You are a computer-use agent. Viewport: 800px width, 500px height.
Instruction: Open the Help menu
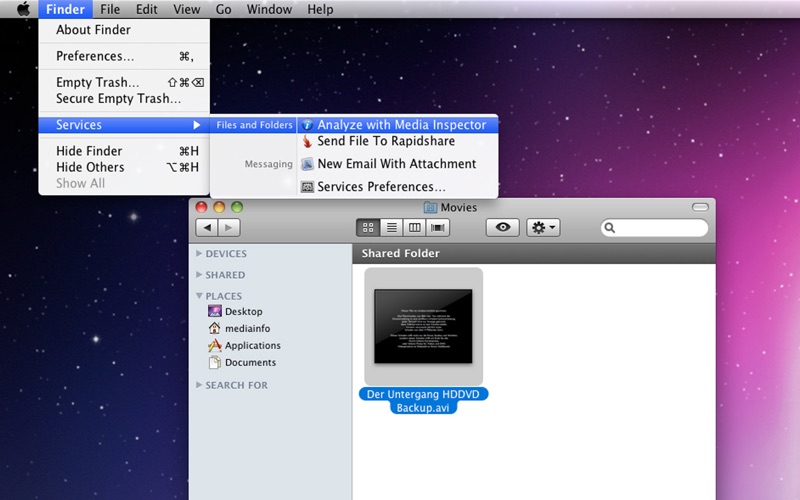[320, 9]
